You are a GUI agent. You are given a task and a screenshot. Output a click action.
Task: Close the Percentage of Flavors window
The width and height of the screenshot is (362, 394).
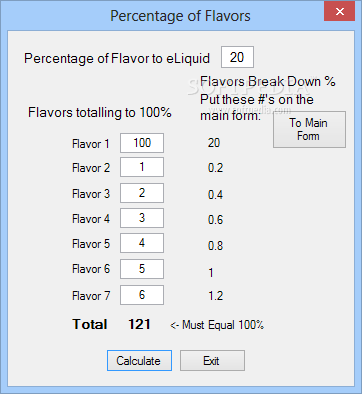pos(339,12)
